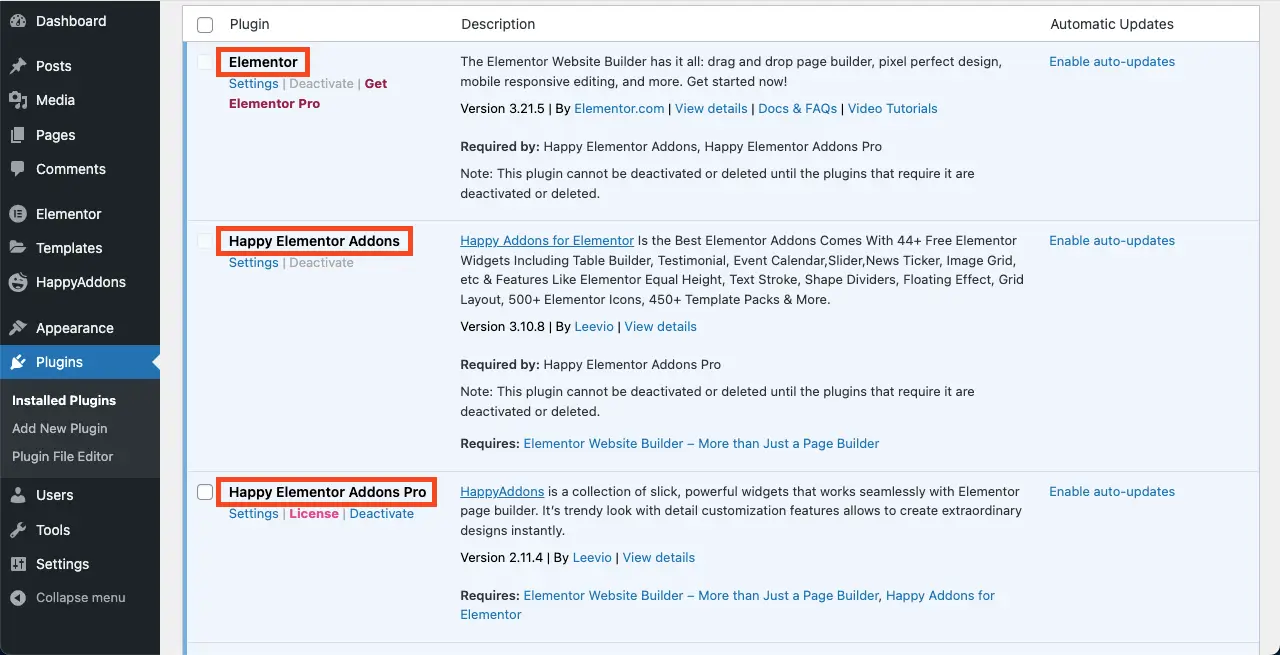Screen dimensions: 1280x655
Task: Click the Elementor logo icon in sidebar
Action: pos(18,214)
